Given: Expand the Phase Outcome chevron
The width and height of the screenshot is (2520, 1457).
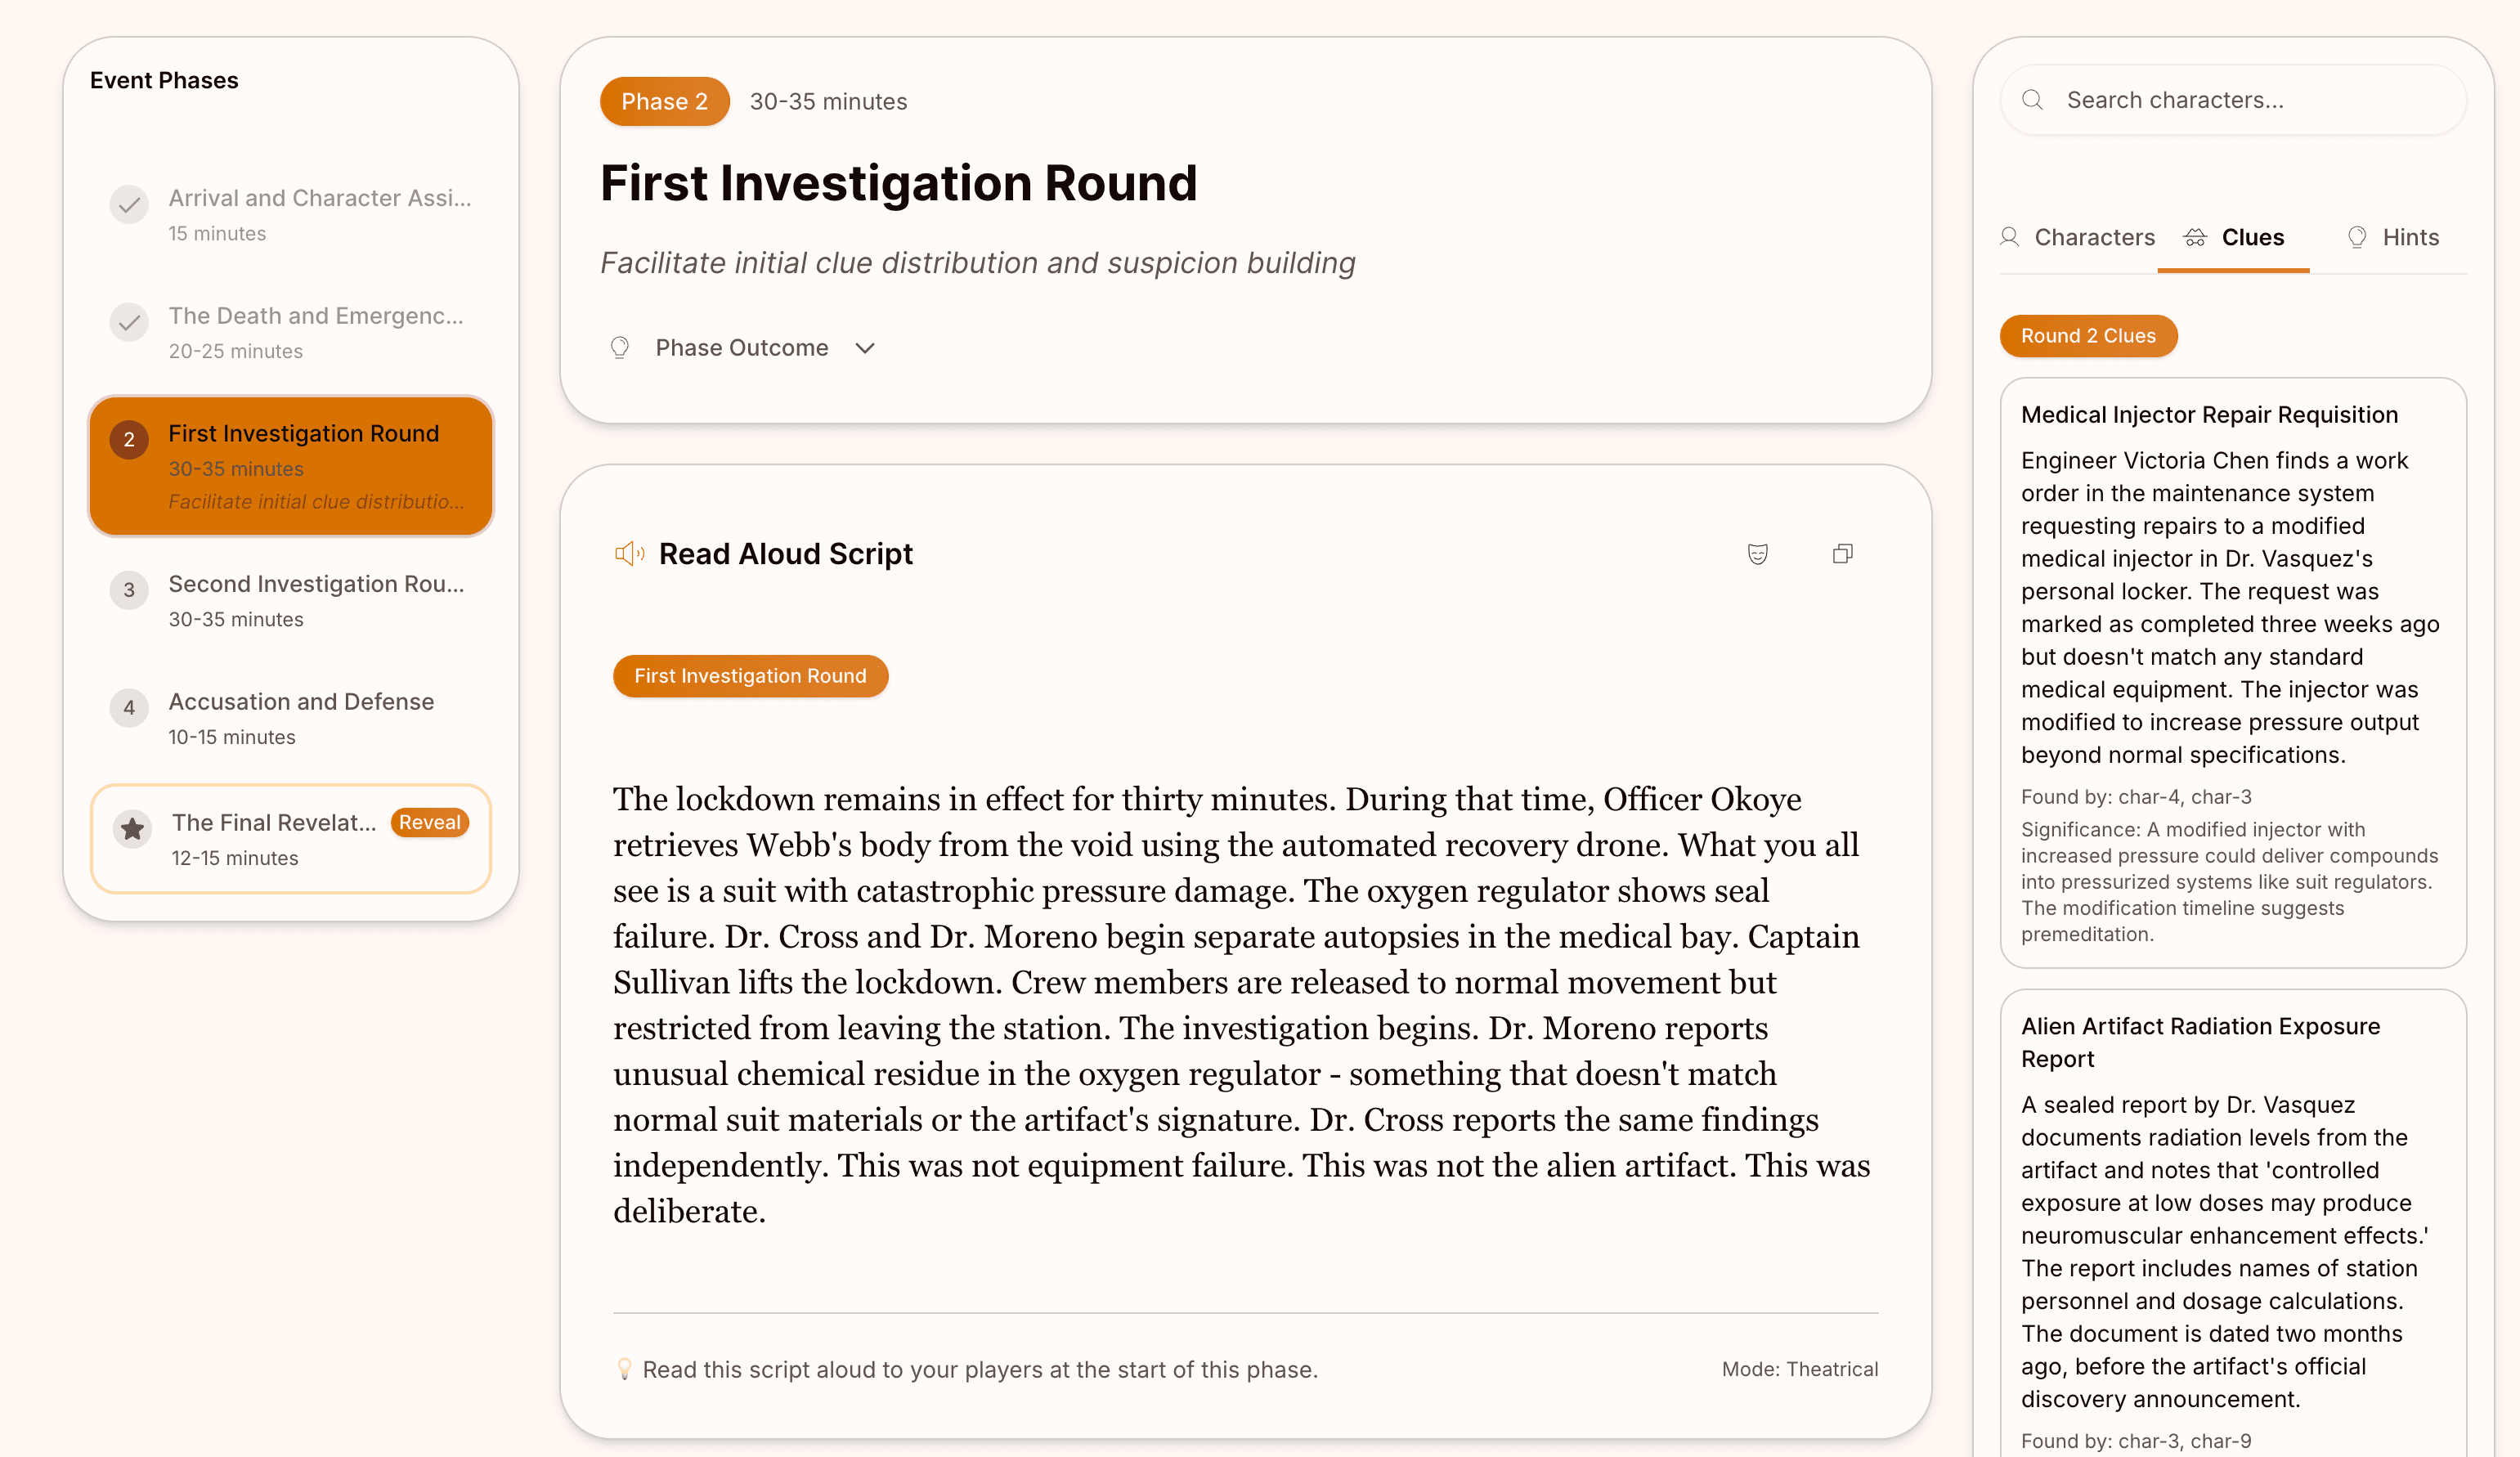Looking at the screenshot, I should click(865, 348).
